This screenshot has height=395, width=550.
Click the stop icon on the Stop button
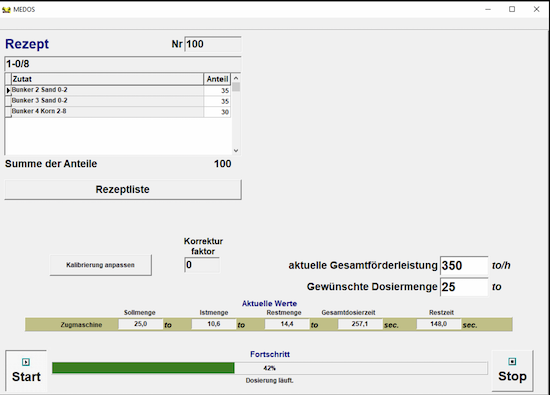coord(512,362)
